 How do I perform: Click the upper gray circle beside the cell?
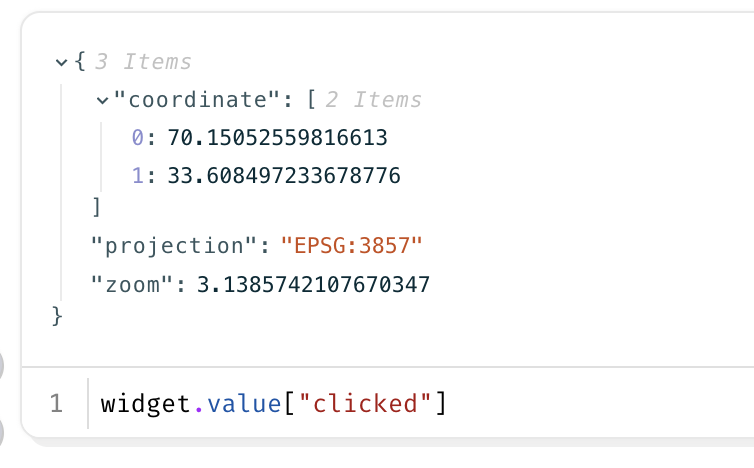[1, 367]
